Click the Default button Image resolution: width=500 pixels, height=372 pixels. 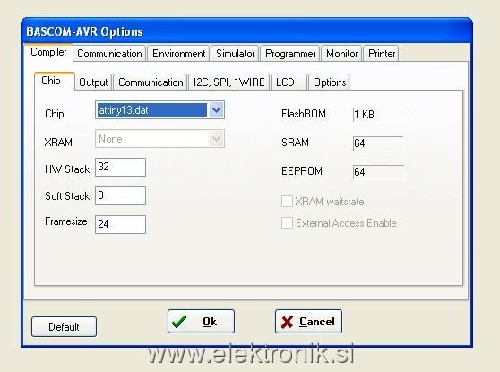point(64,327)
